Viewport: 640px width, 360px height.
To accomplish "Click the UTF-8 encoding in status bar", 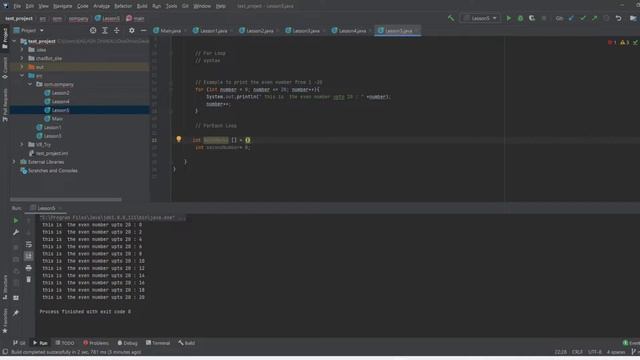I will pyautogui.click(x=594, y=352).
